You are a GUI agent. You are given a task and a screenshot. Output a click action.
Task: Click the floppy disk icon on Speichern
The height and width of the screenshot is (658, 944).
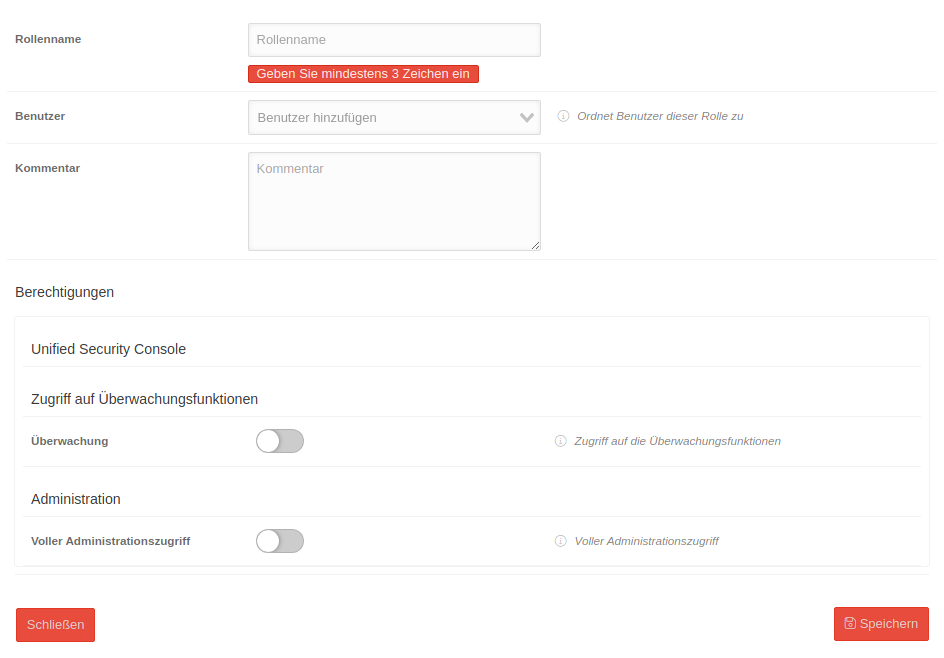850,624
